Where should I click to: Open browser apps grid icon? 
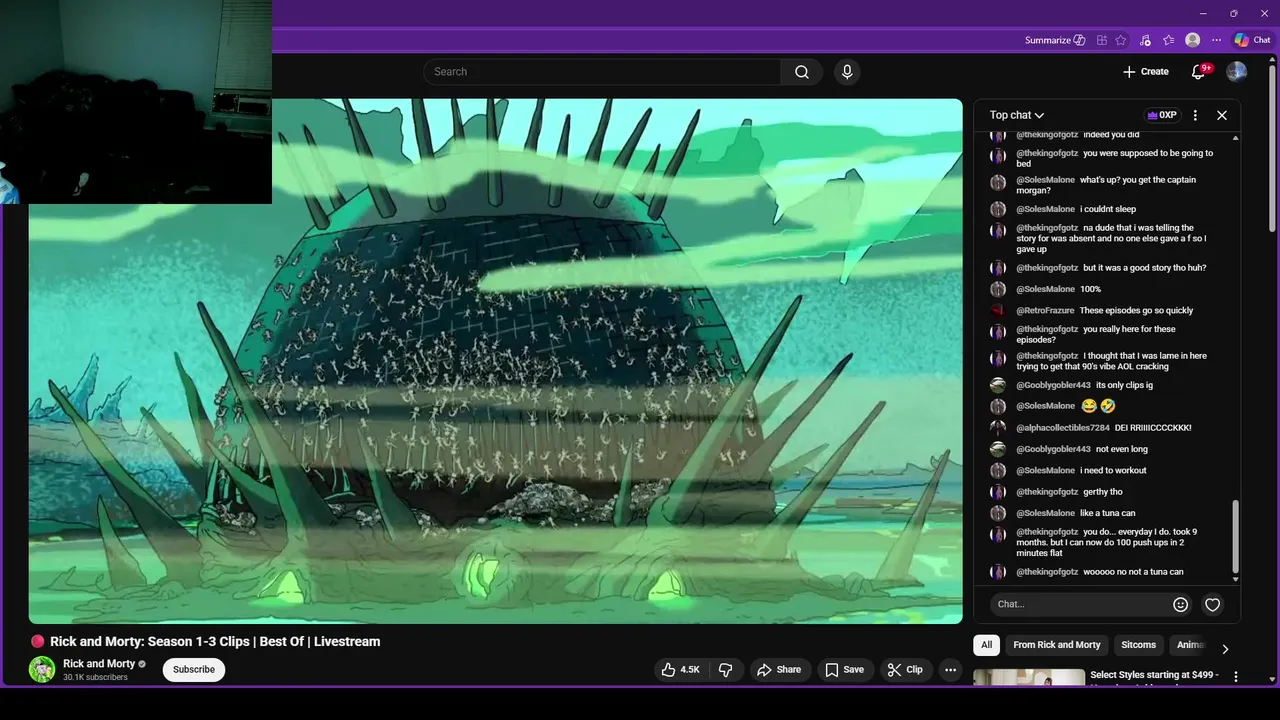(x=1102, y=40)
